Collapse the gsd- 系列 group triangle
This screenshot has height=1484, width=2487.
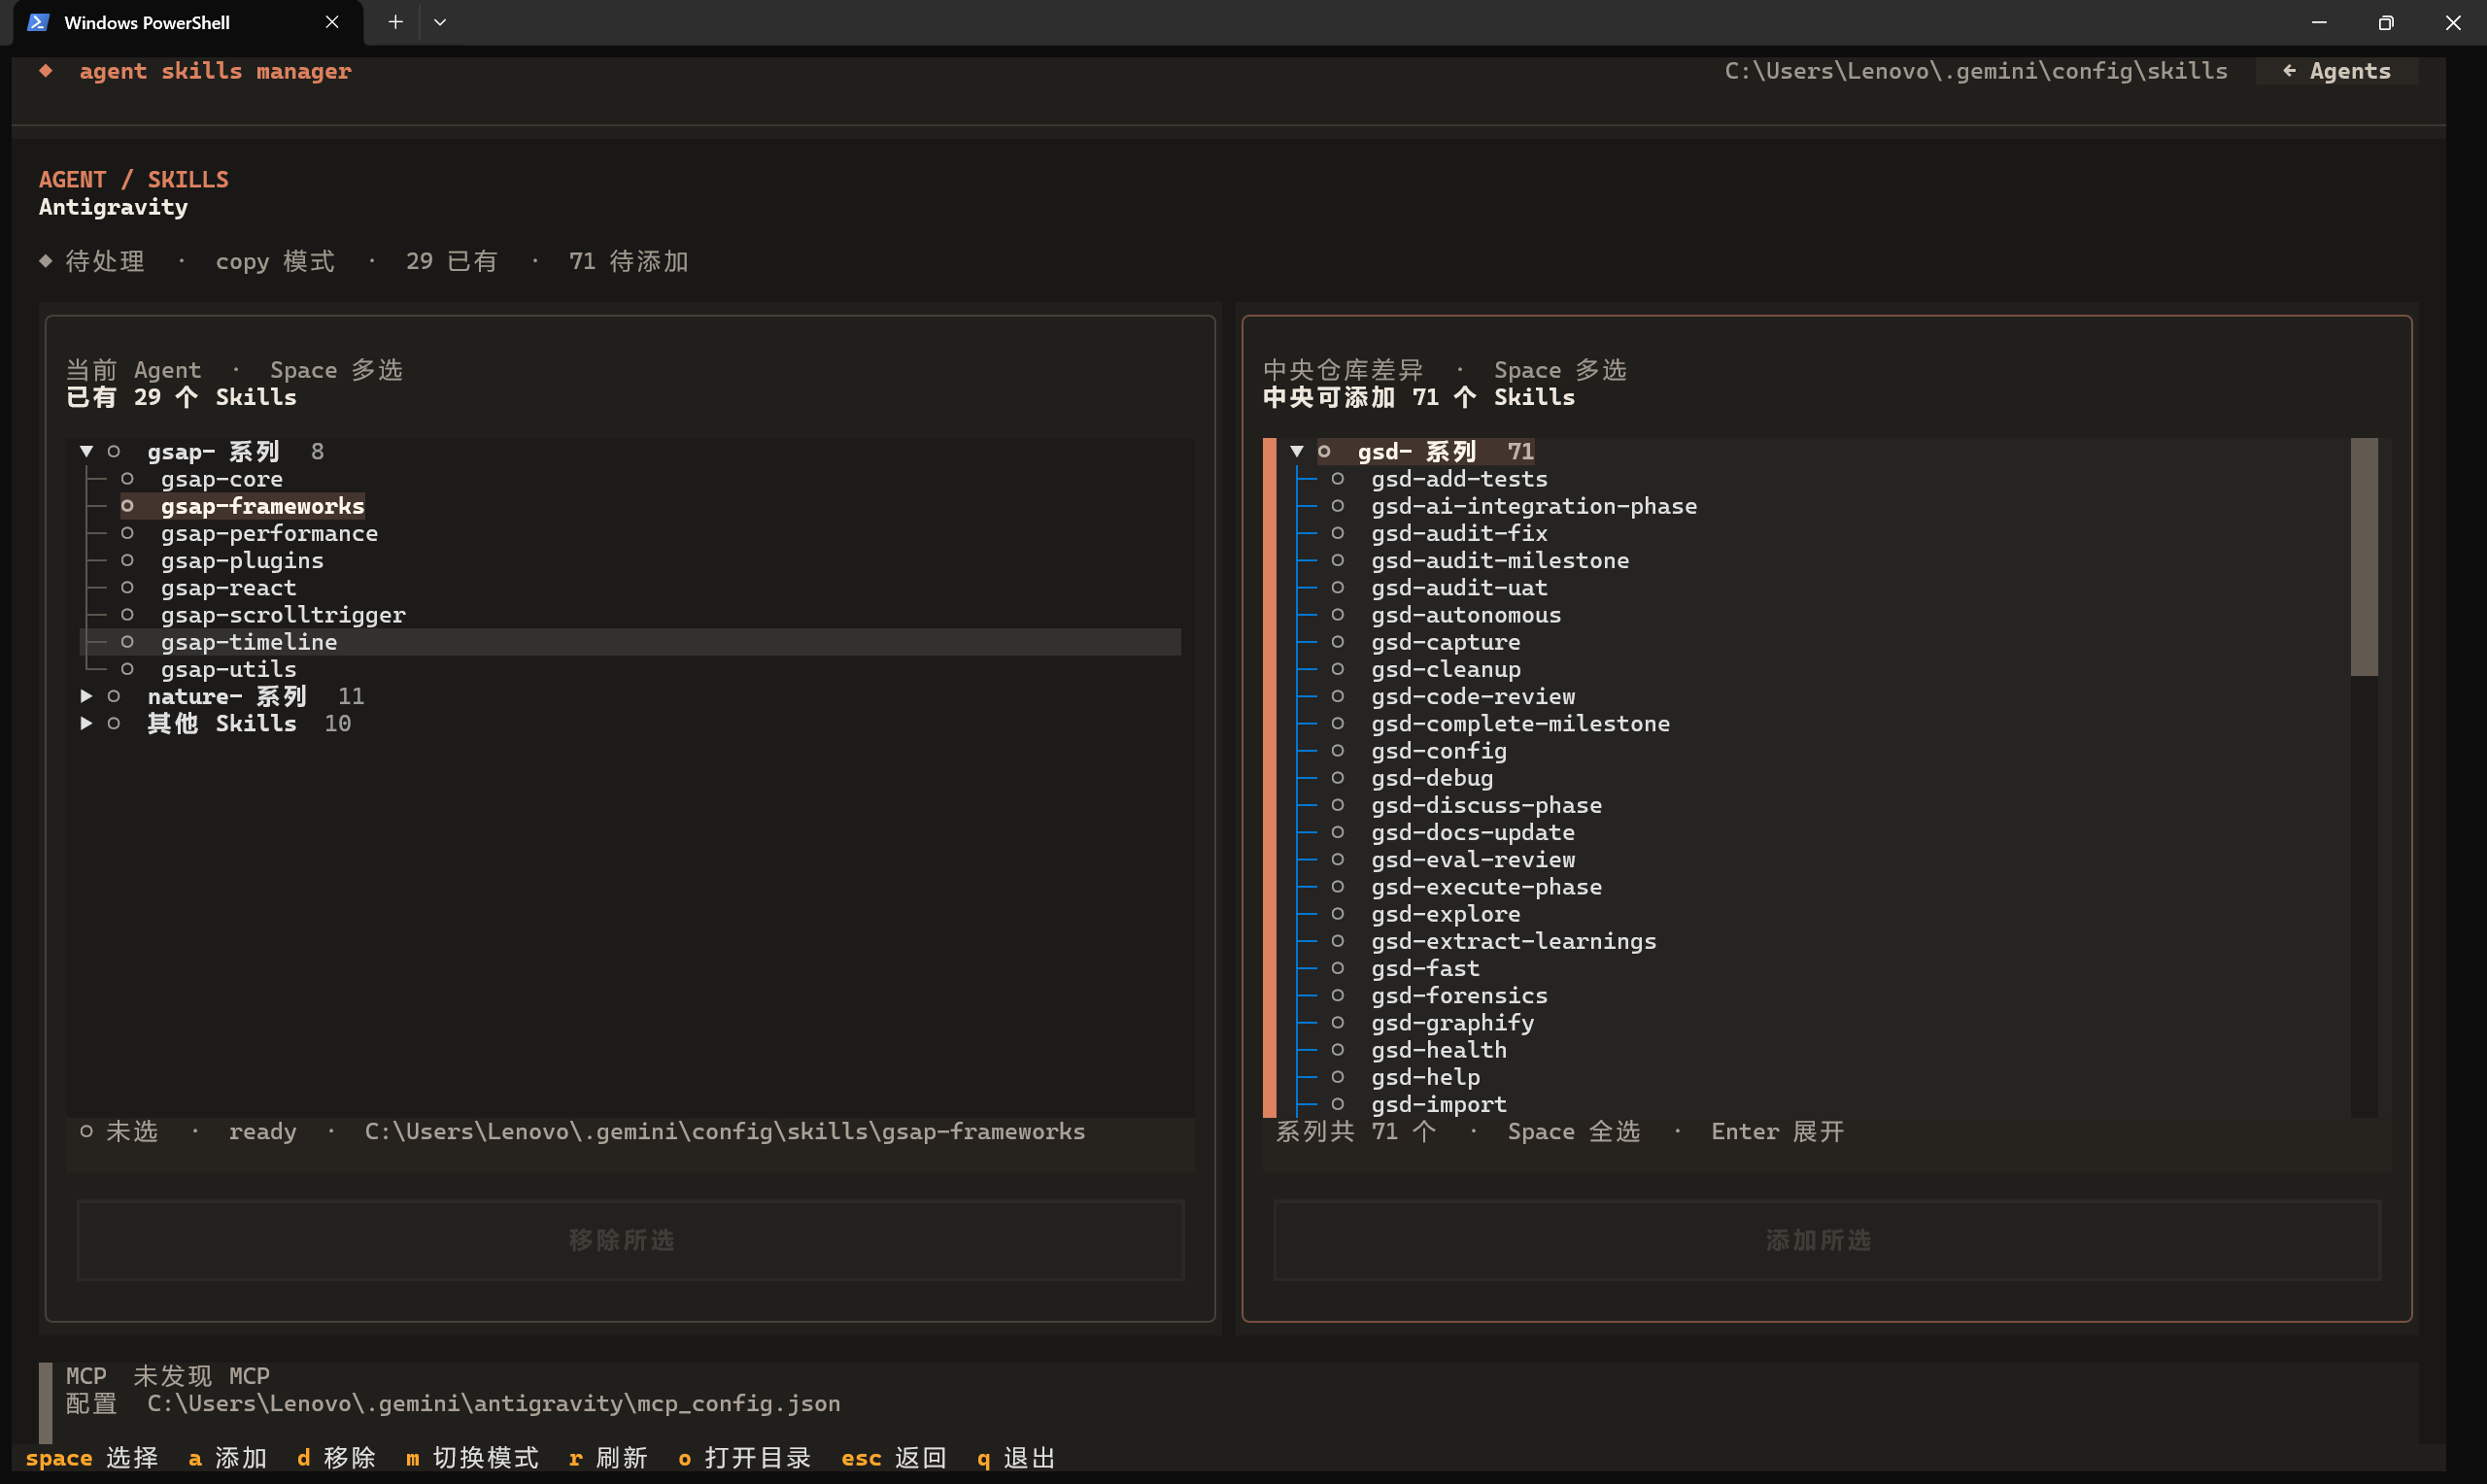coord(1297,452)
